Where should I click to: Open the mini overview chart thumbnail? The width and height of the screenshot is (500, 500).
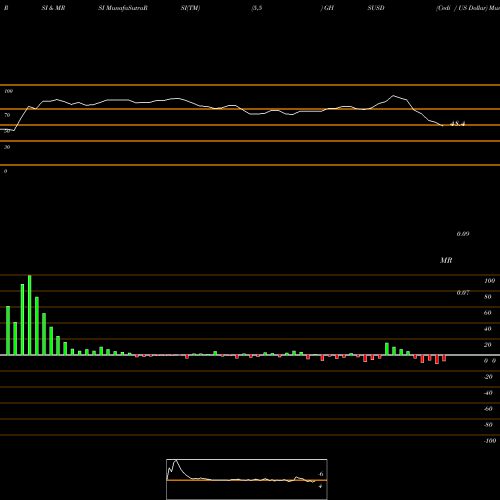click(247, 479)
